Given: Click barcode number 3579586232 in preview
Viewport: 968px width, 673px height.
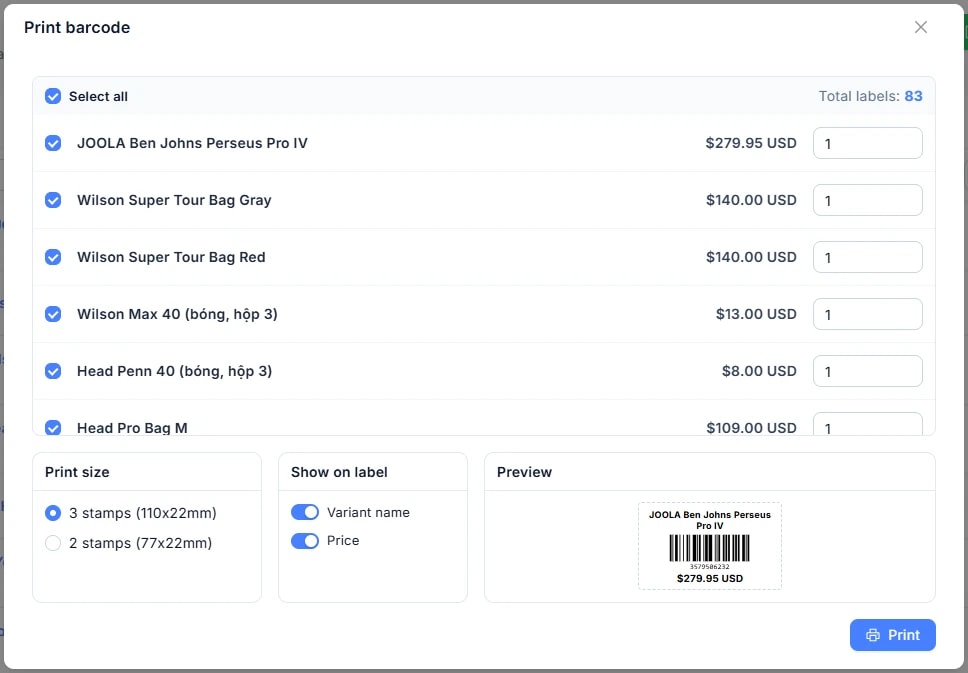Looking at the screenshot, I should pos(709,567).
